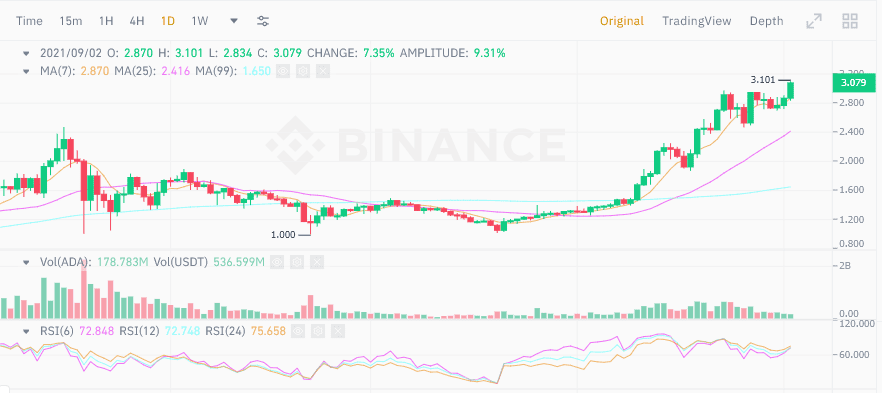This screenshot has width=882, height=393.
Task: Remove the Vol indicator
Action: (x=316, y=262)
